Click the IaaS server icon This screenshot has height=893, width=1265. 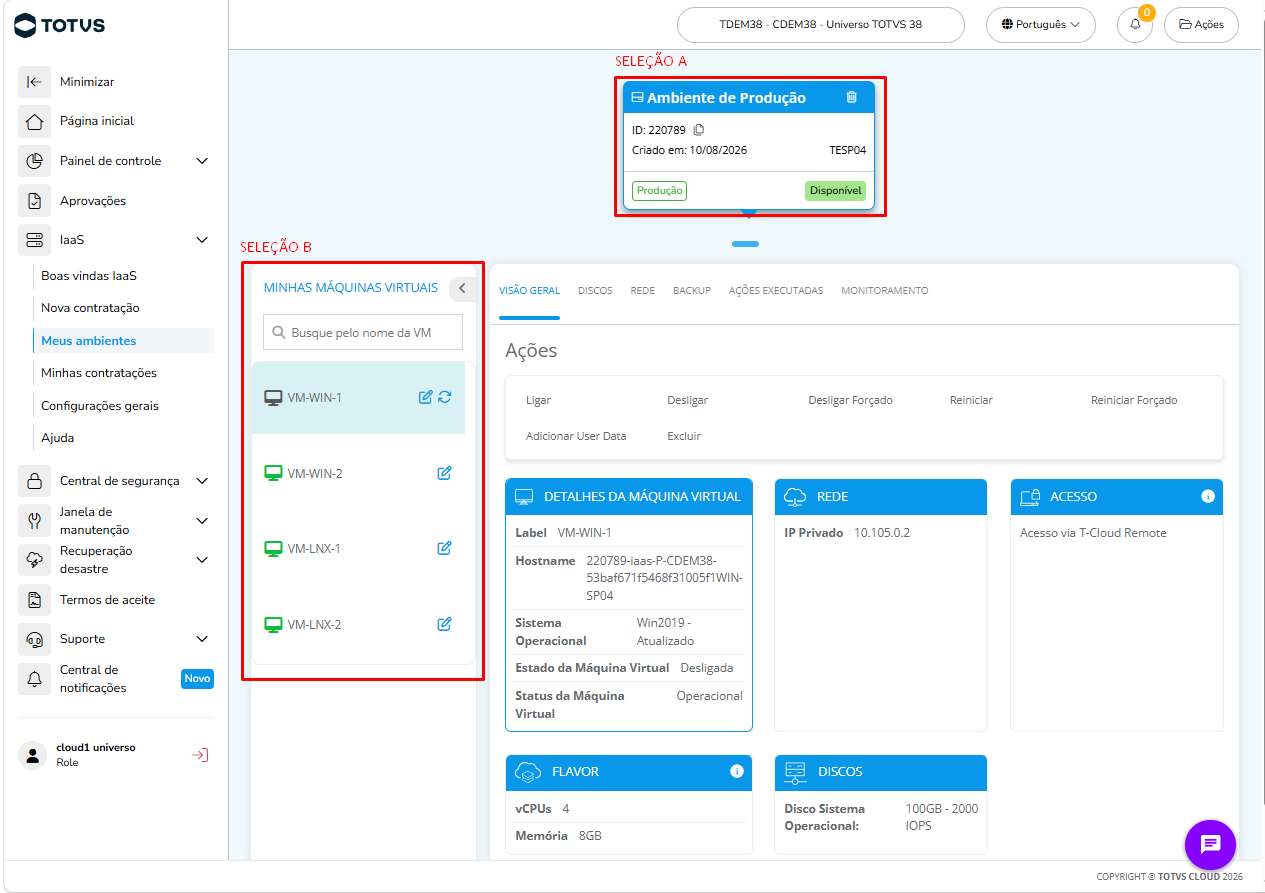[34, 240]
